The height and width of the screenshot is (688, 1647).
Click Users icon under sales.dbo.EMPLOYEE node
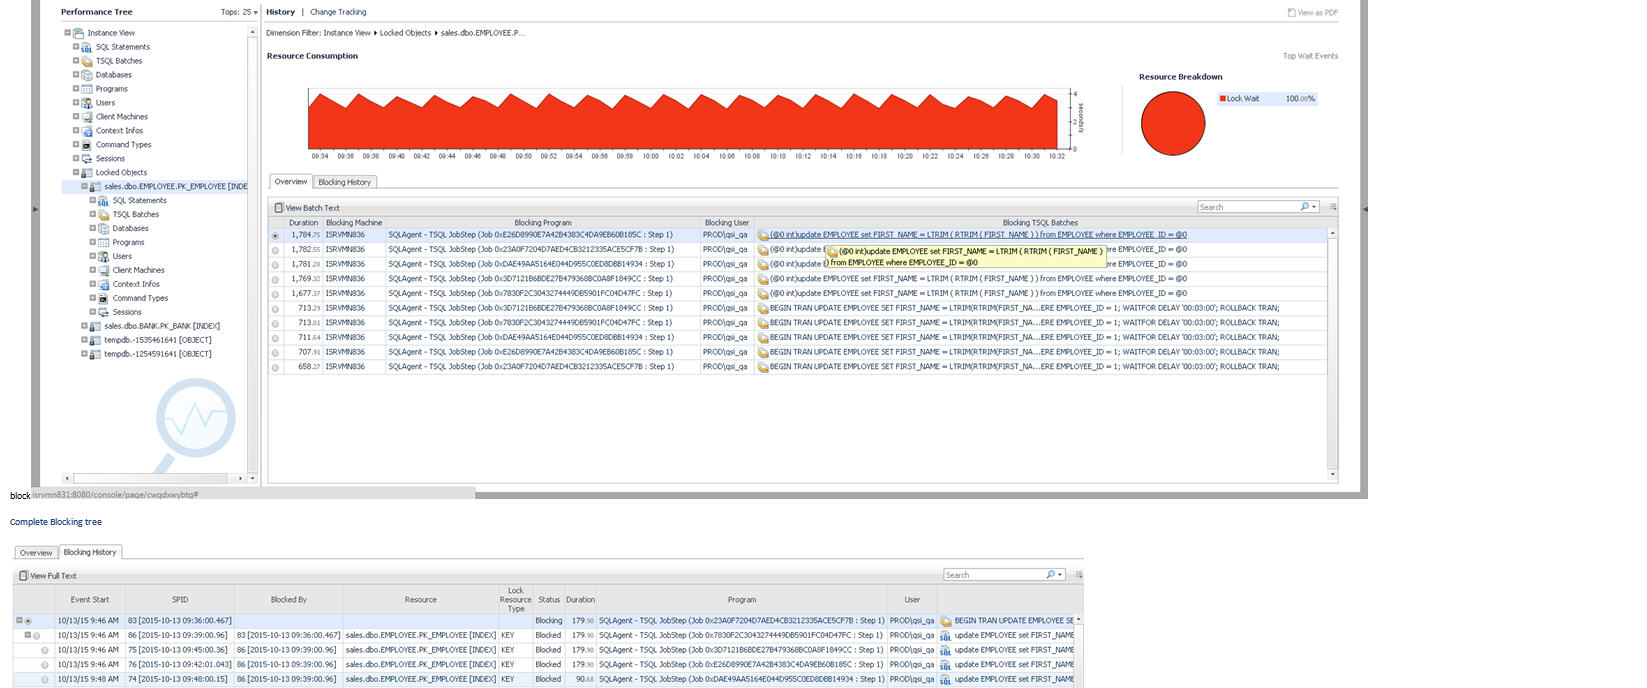[104, 257]
